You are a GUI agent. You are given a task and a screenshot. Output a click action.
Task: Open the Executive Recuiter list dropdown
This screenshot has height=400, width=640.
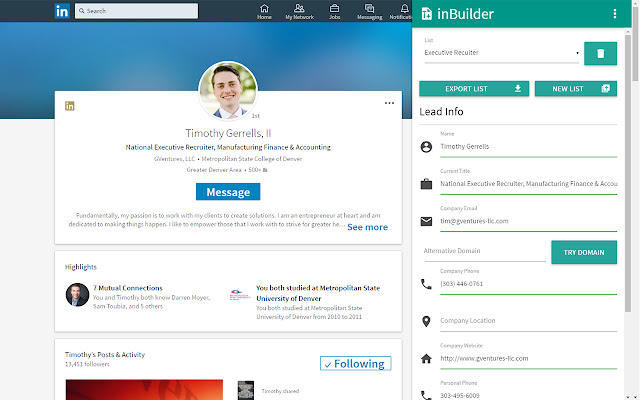(501, 53)
